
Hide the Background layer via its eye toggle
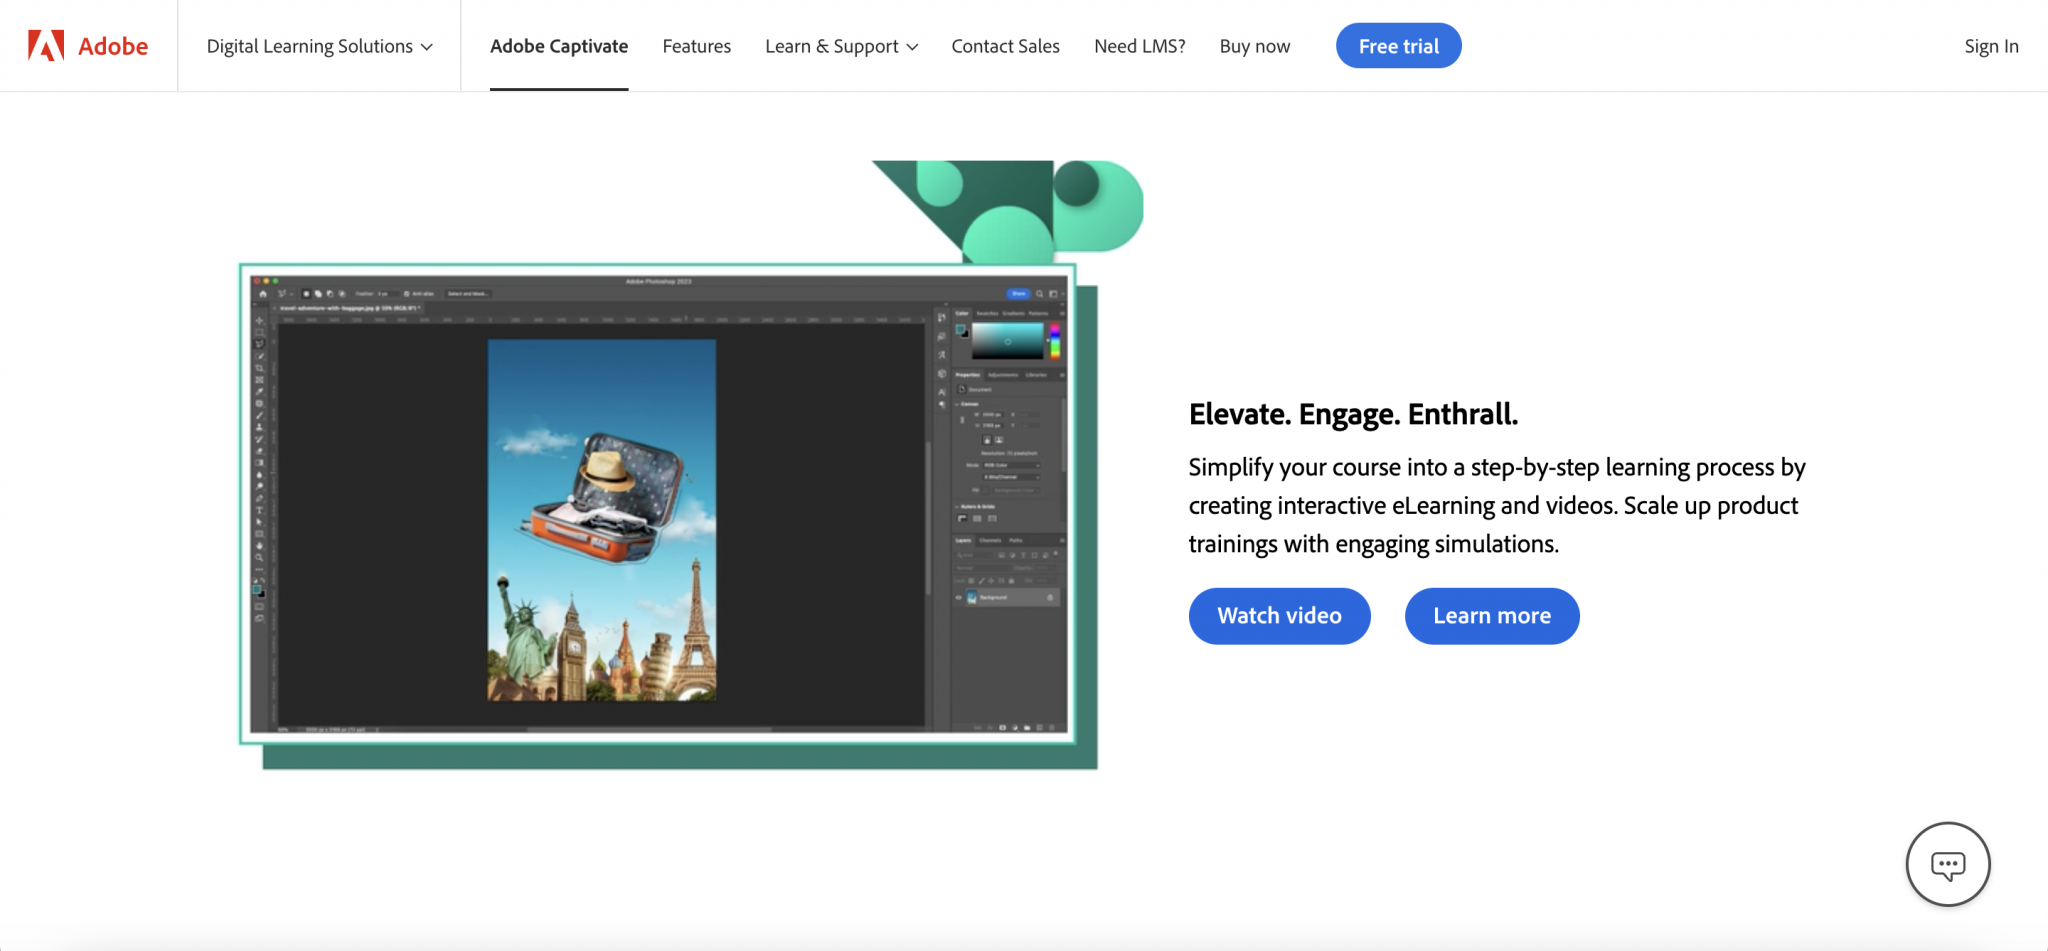tap(957, 597)
